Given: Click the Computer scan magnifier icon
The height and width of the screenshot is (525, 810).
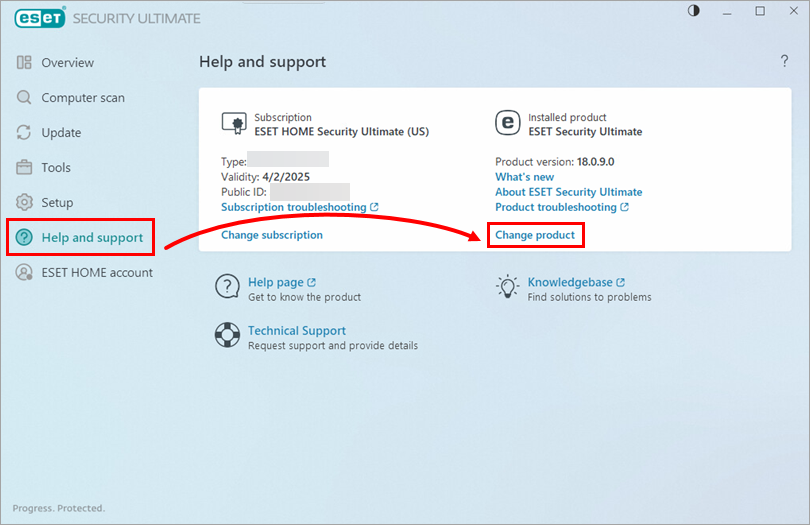Looking at the screenshot, I should point(24,97).
